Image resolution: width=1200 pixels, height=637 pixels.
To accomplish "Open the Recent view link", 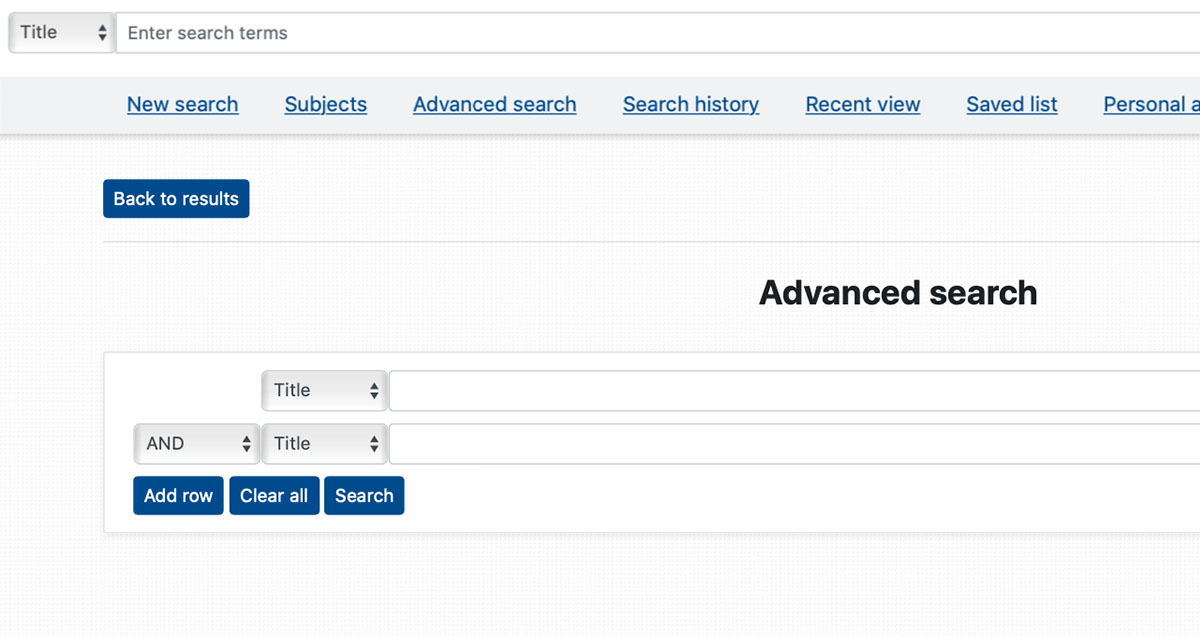I will (863, 104).
